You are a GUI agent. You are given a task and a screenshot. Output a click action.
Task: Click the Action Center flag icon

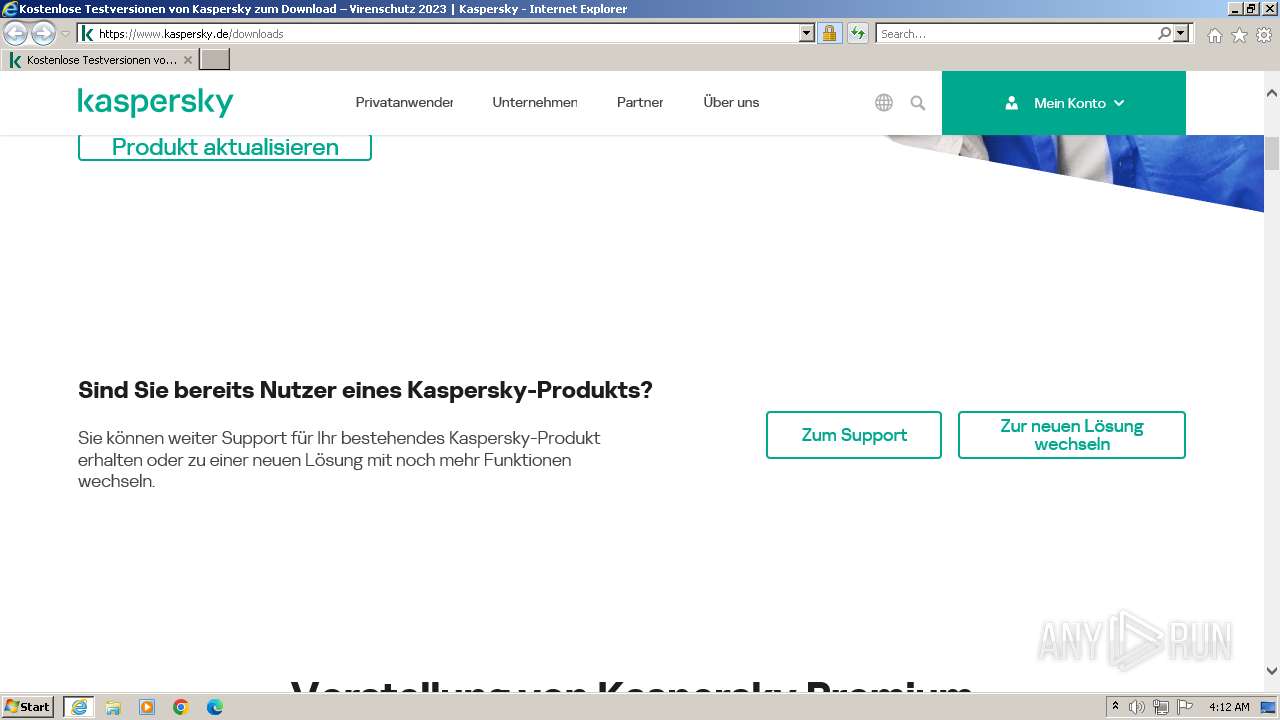point(1185,707)
